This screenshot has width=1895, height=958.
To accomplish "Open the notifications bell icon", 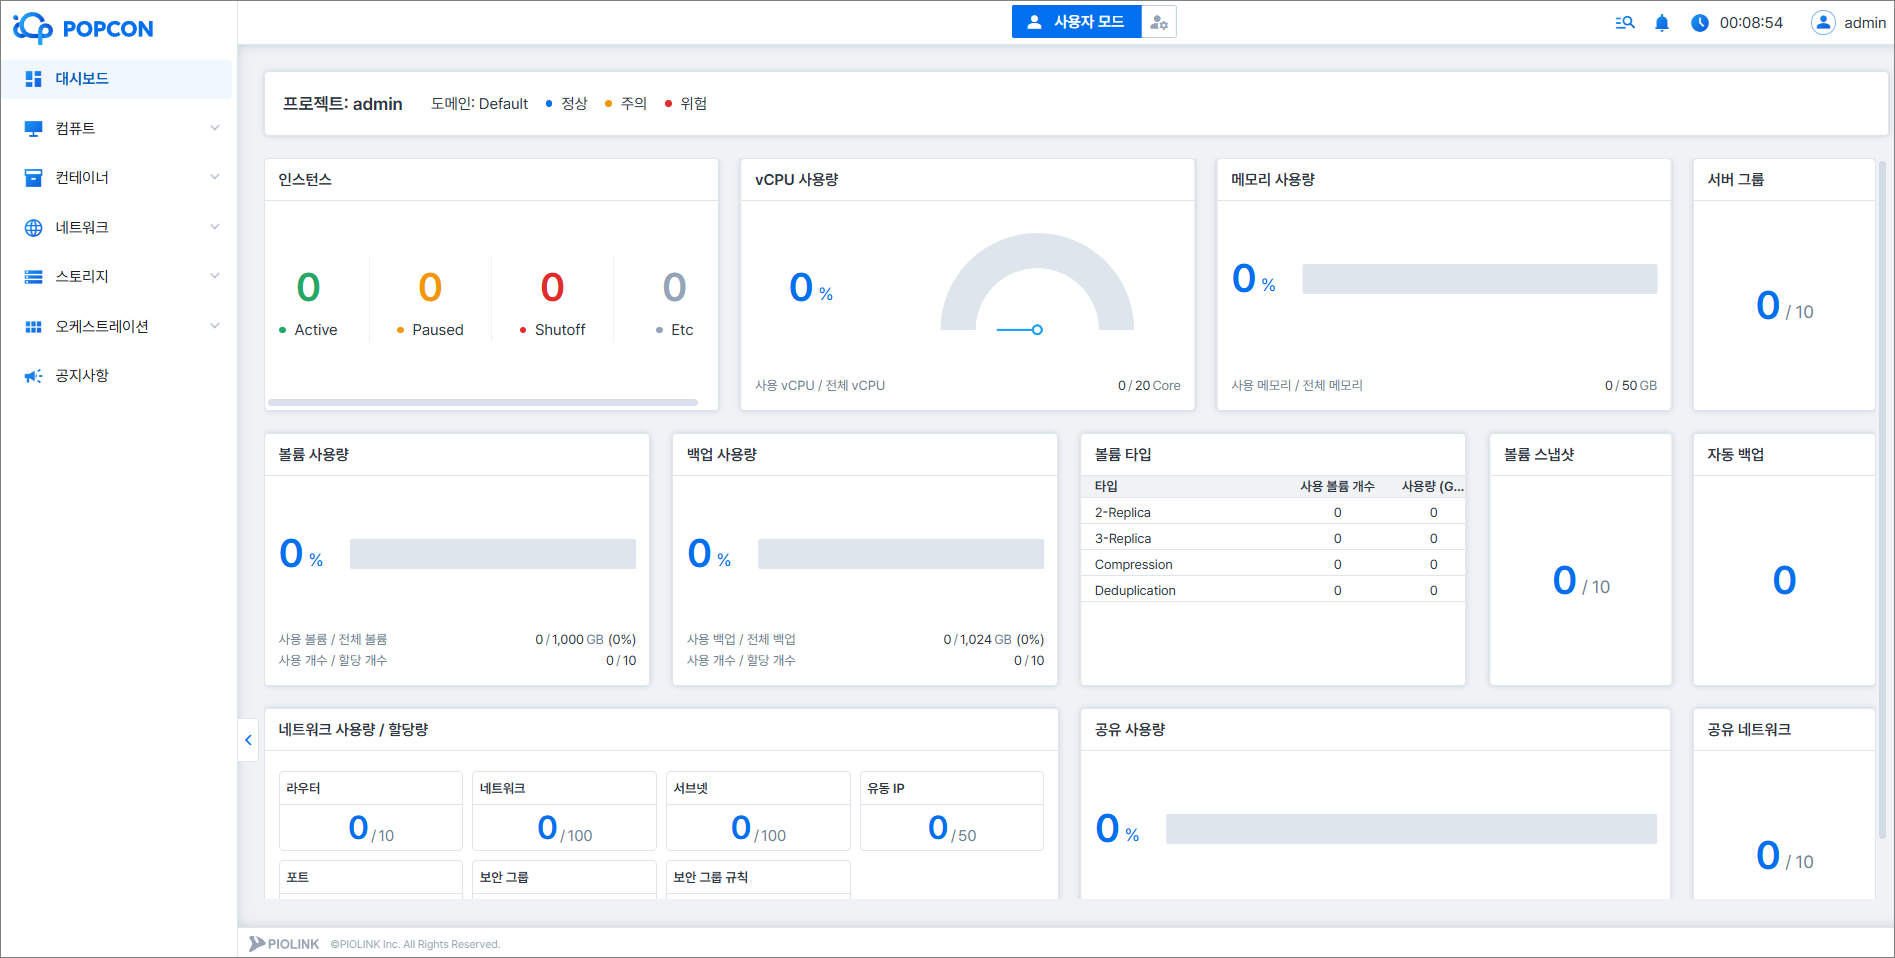I will [1661, 23].
